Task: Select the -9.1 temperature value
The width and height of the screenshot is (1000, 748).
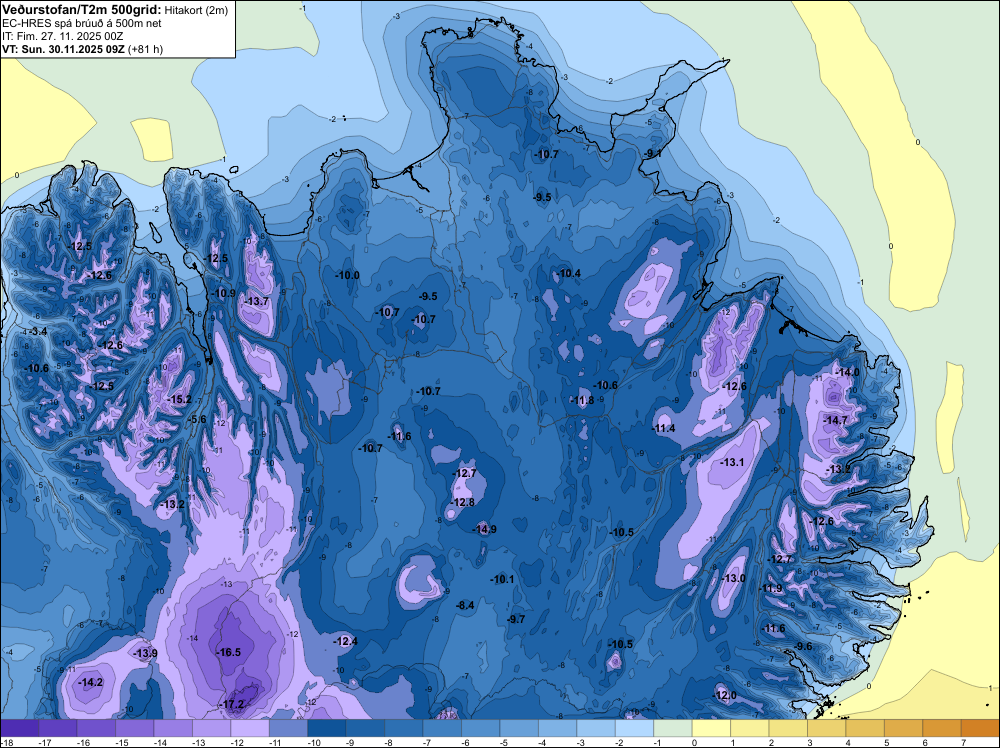Action: click(x=652, y=154)
